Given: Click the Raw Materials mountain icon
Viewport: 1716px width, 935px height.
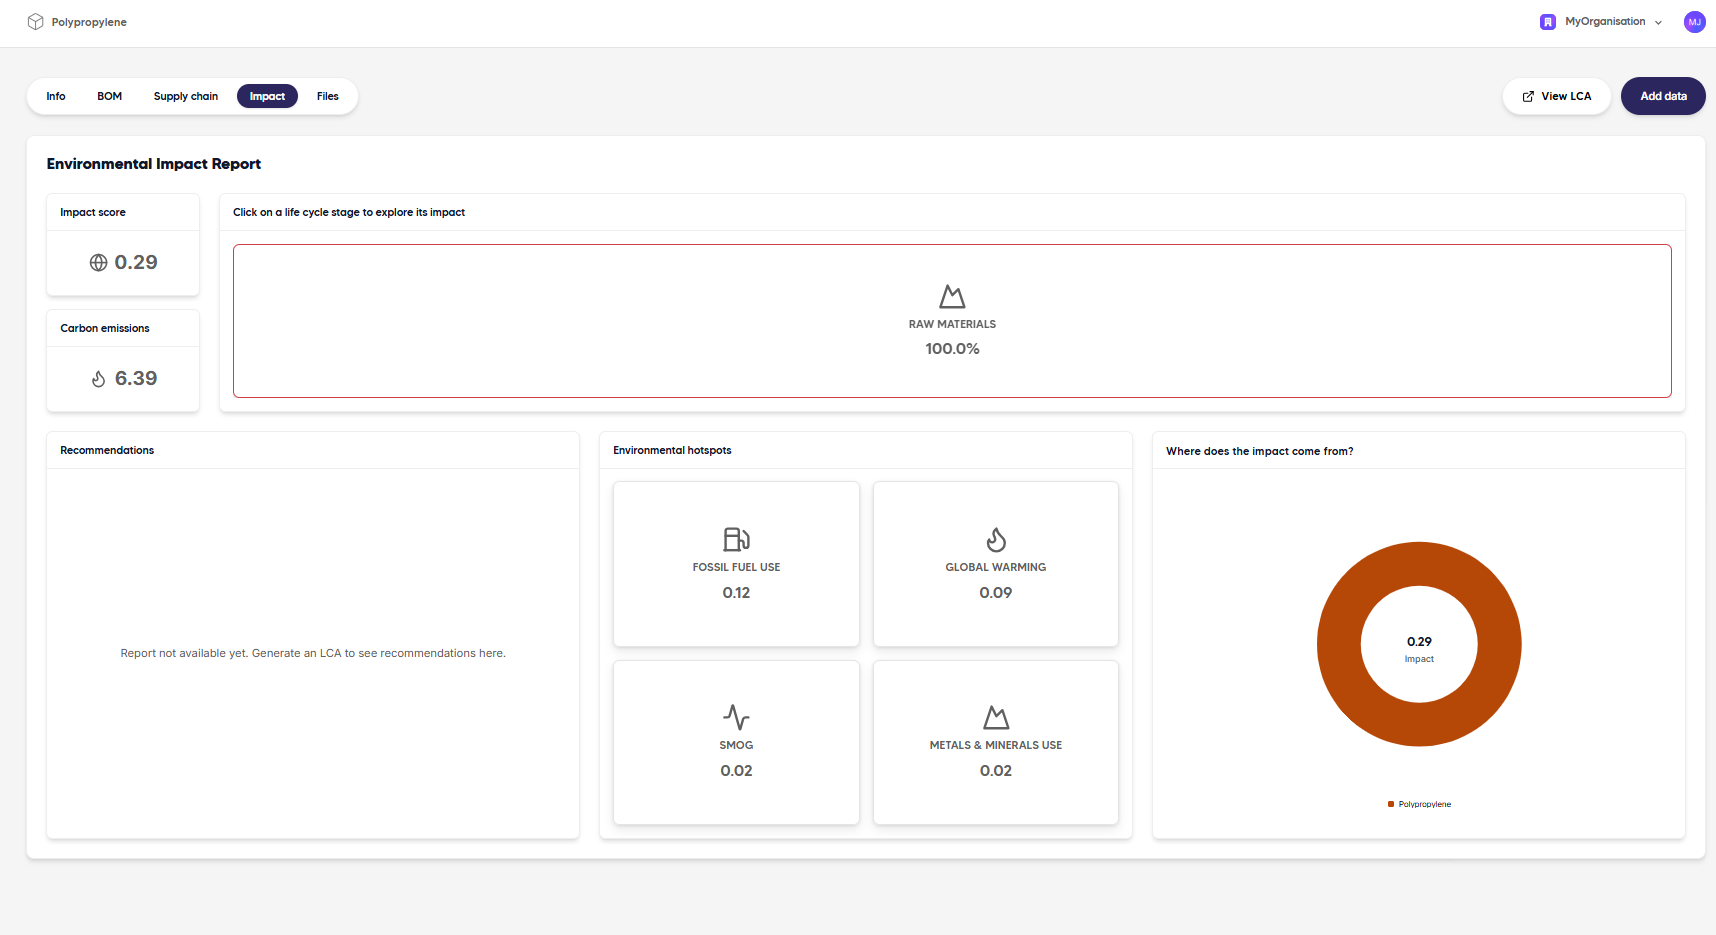Looking at the screenshot, I should click(952, 297).
